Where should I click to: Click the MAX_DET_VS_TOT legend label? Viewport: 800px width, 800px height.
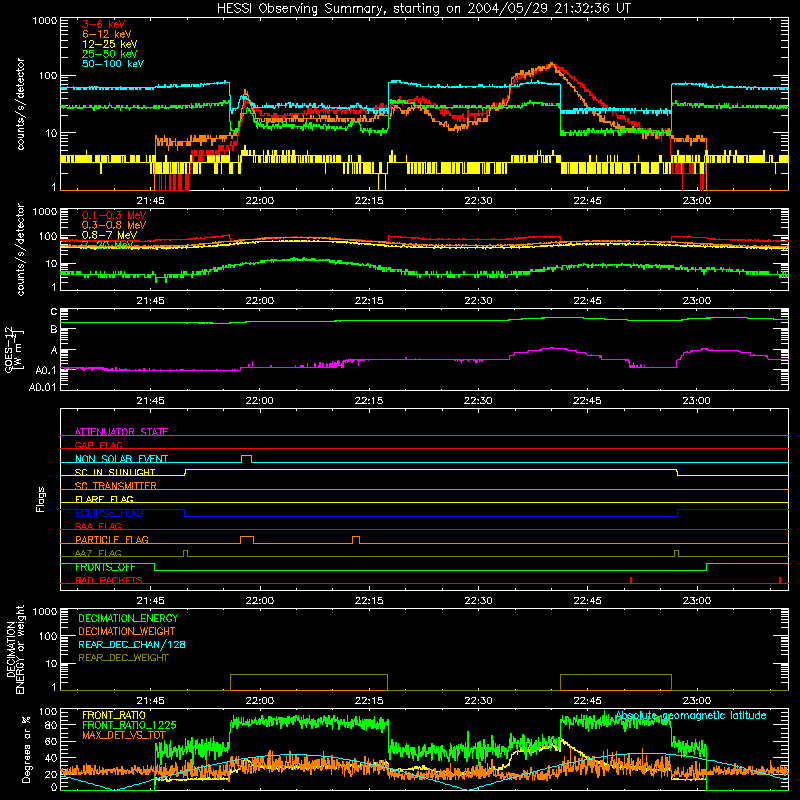pyautogui.click(x=124, y=735)
